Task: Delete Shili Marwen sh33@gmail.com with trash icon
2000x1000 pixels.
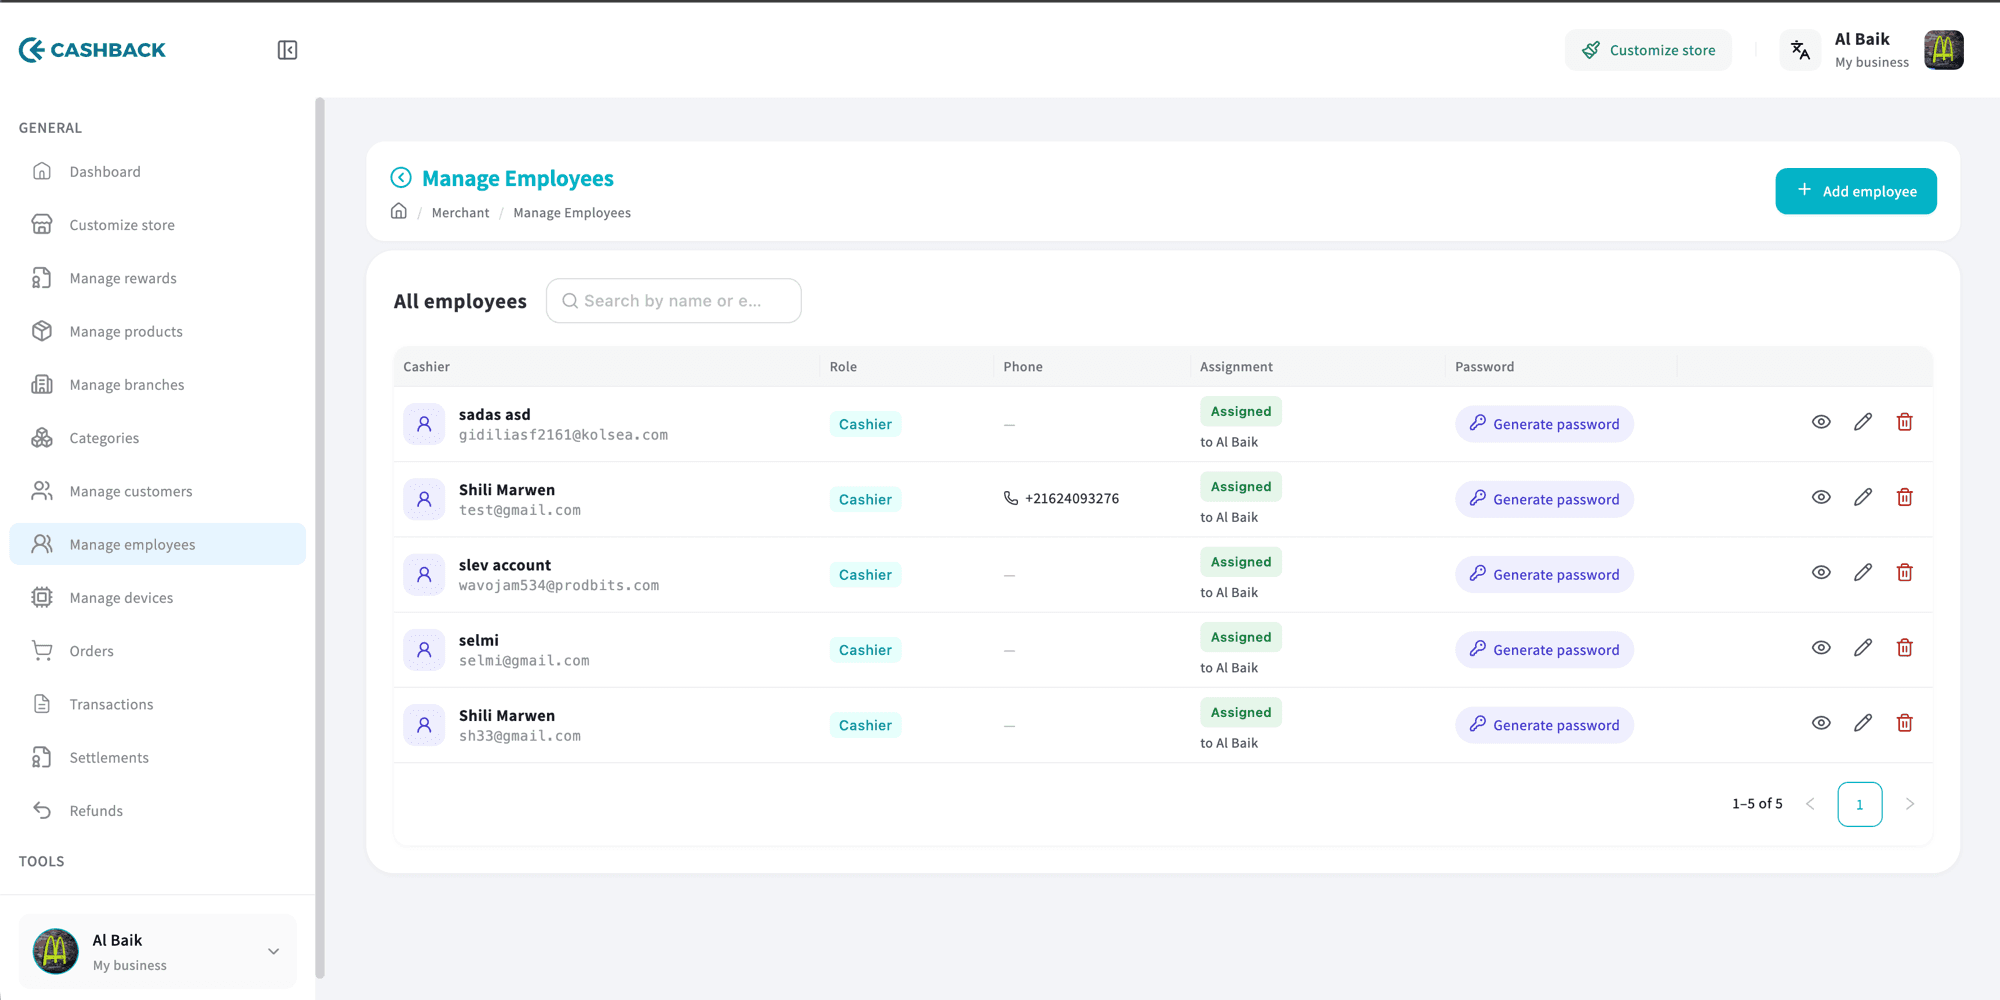Action: (1905, 723)
